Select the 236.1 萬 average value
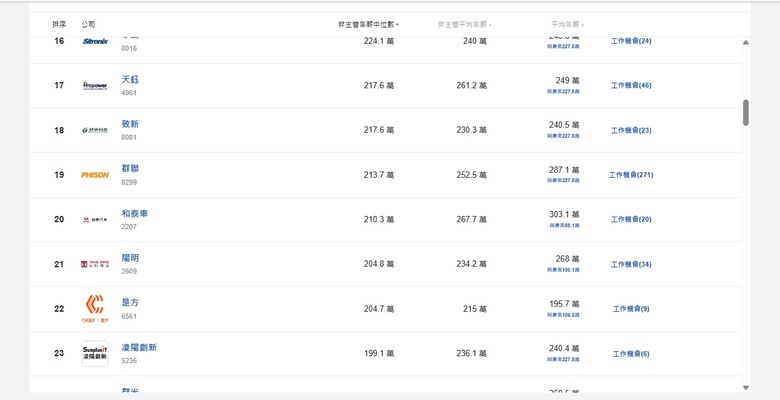Screen dimensions: 780x400 (x=472, y=353)
